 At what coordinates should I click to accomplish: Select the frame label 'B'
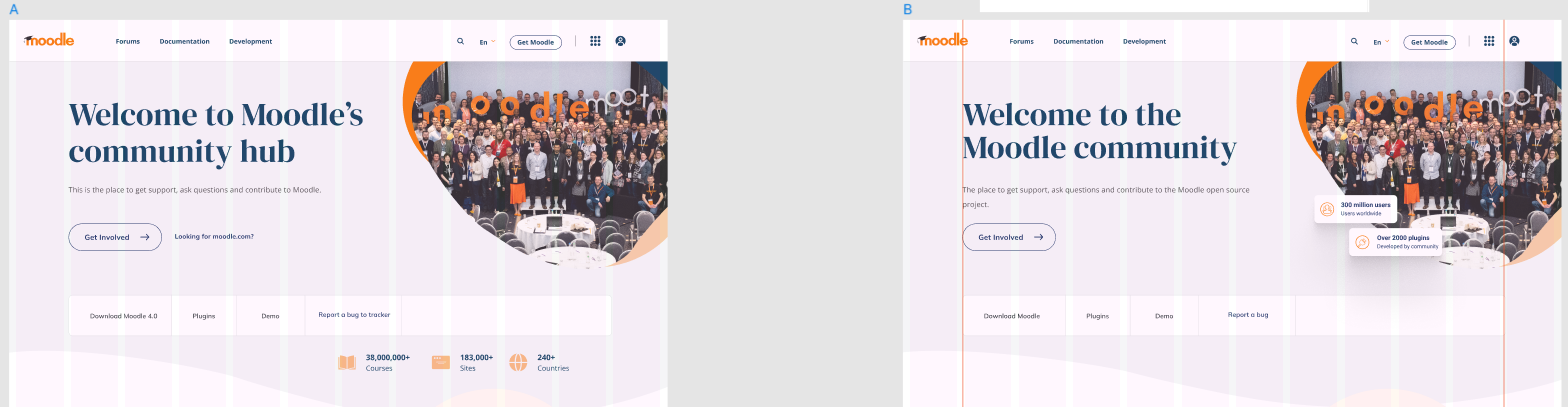[908, 9]
